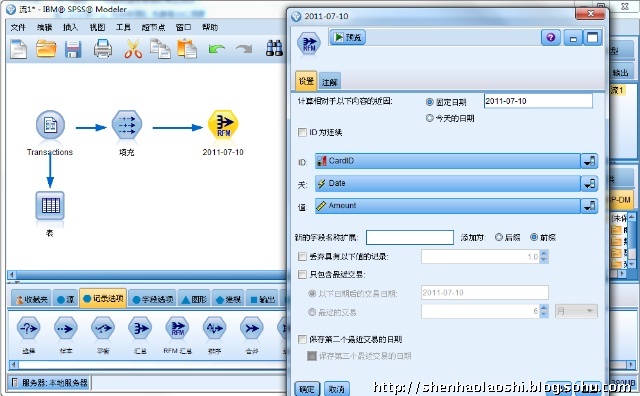Click the grey redo arrow icon
The image size is (640, 396).
point(244,49)
